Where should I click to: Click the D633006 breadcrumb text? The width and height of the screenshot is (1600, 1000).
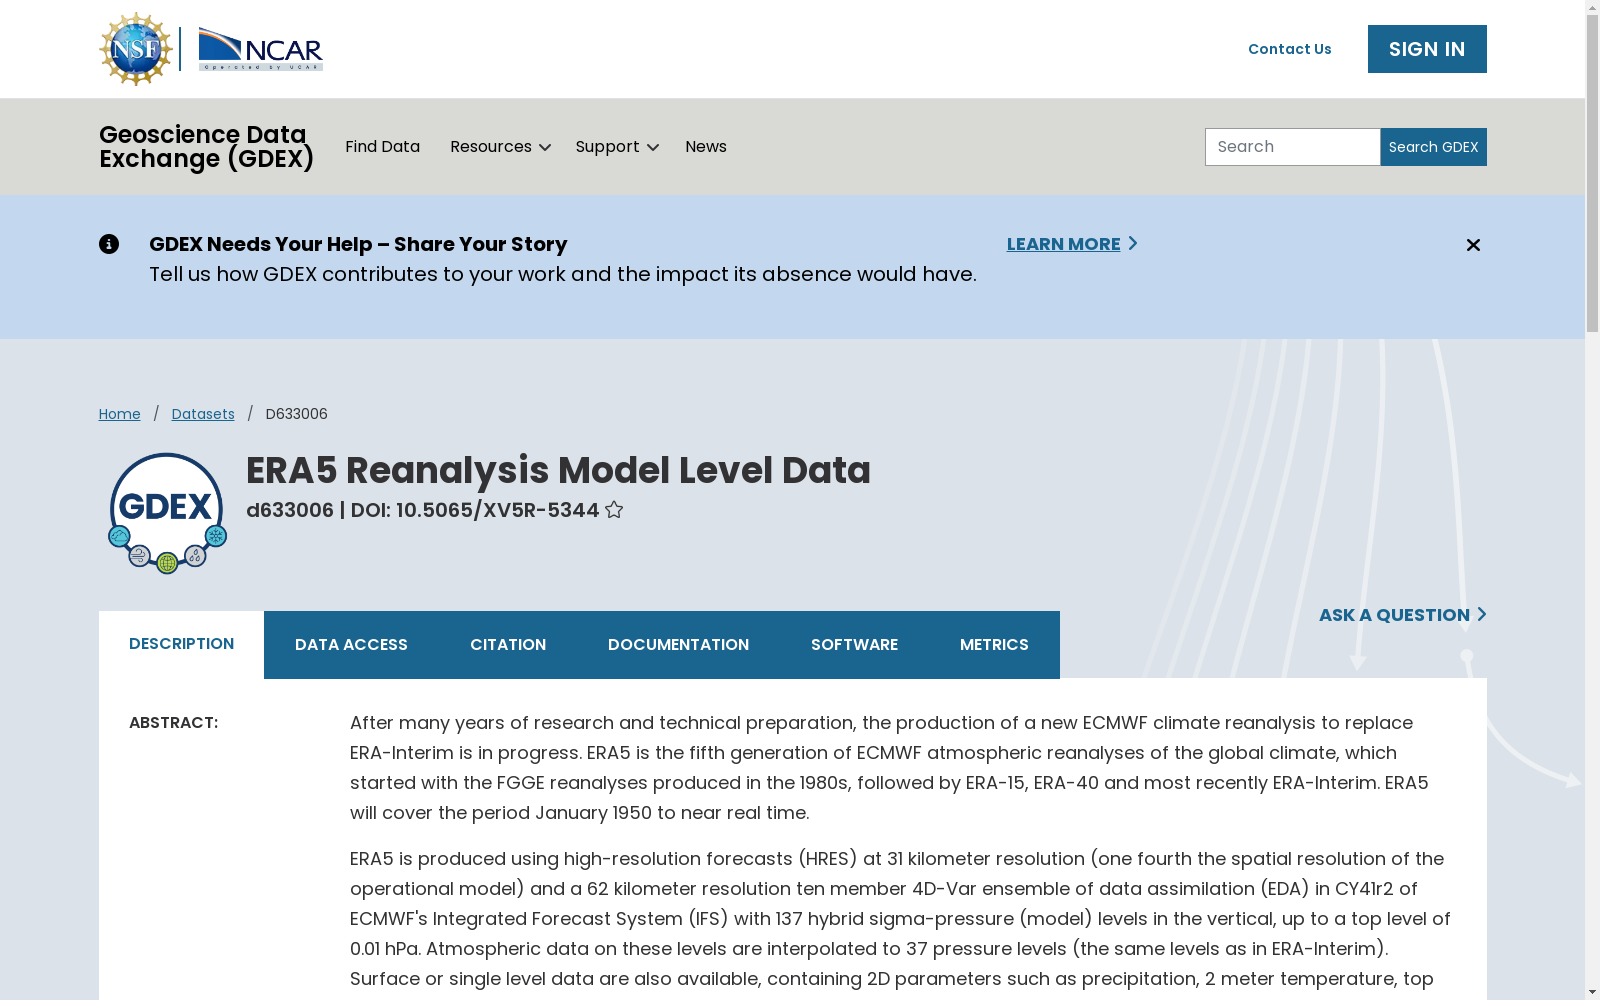[296, 414]
